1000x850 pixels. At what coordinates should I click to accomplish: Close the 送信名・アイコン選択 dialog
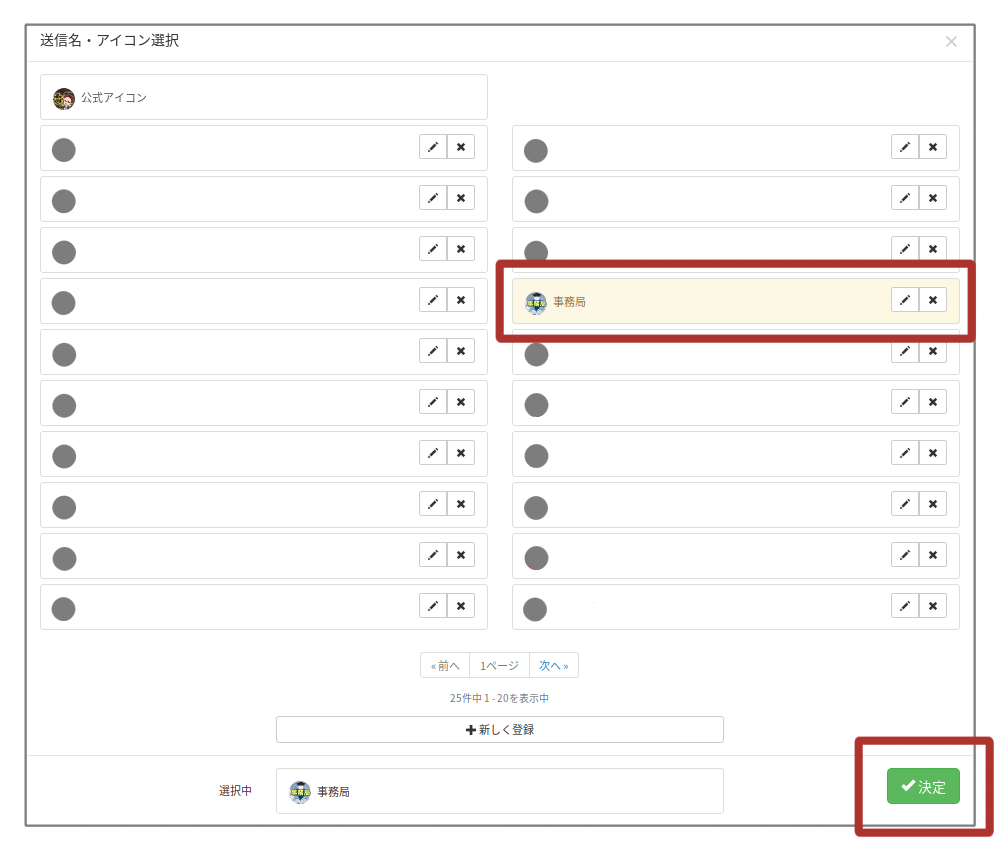coord(951,41)
